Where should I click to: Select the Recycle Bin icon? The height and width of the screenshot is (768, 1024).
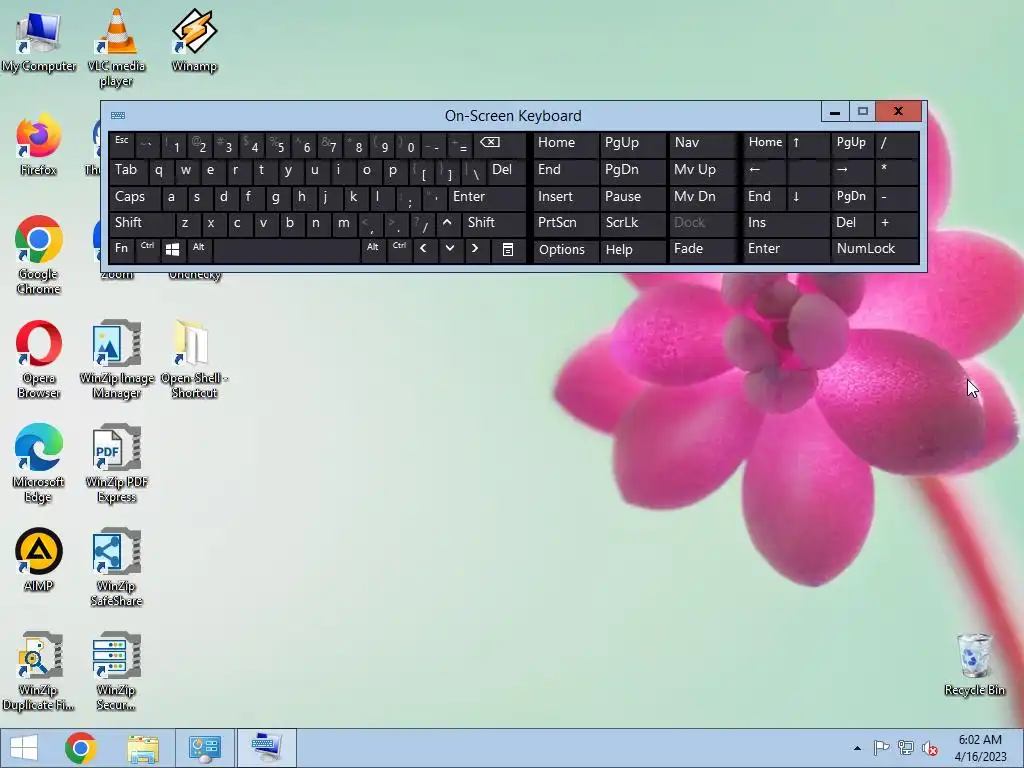pyautogui.click(x=974, y=664)
